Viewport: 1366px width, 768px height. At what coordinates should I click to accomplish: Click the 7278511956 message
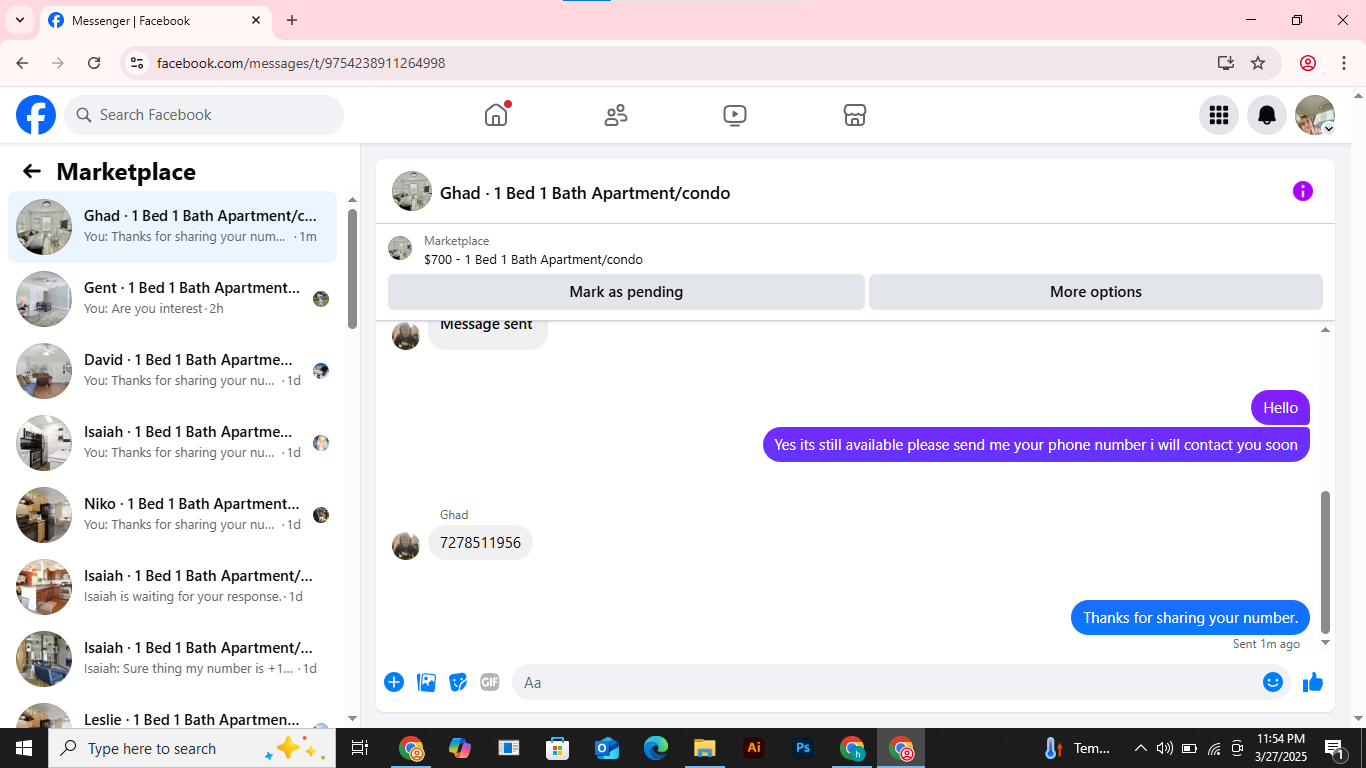coord(480,543)
